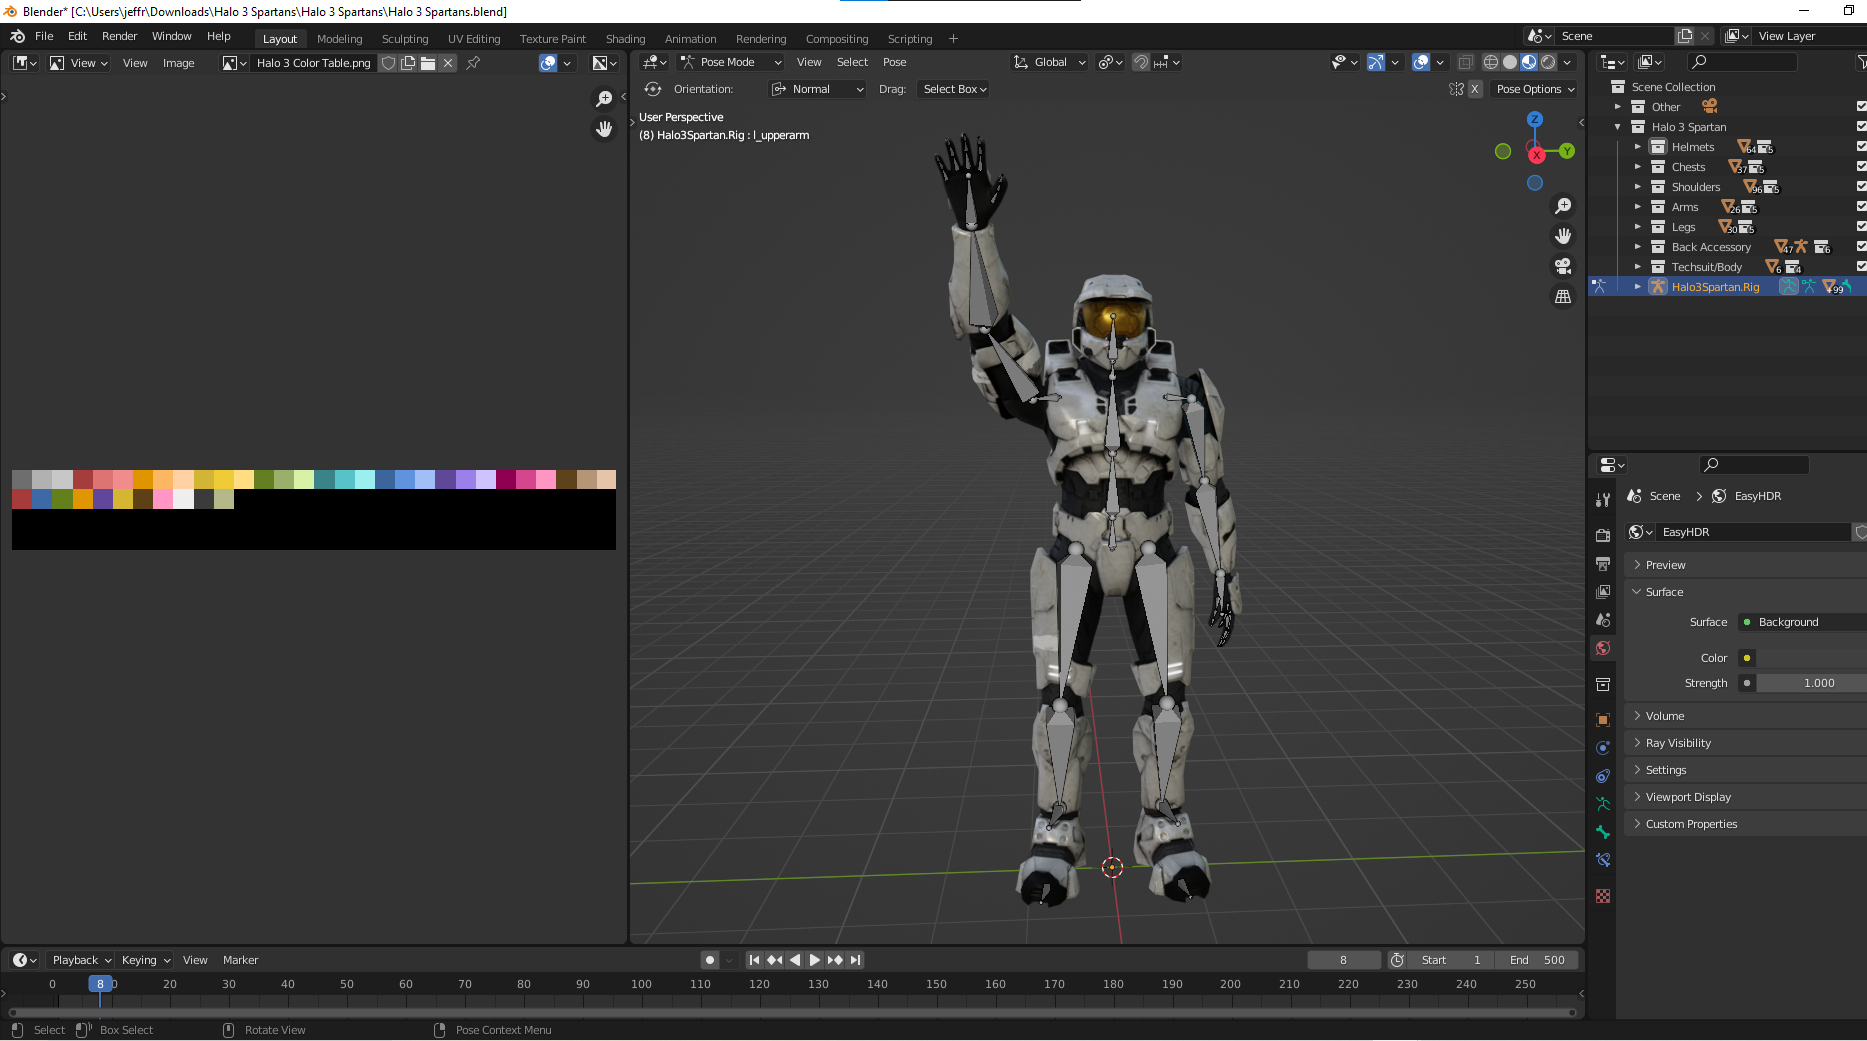Toggle auto keying record button

click(710, 960)
